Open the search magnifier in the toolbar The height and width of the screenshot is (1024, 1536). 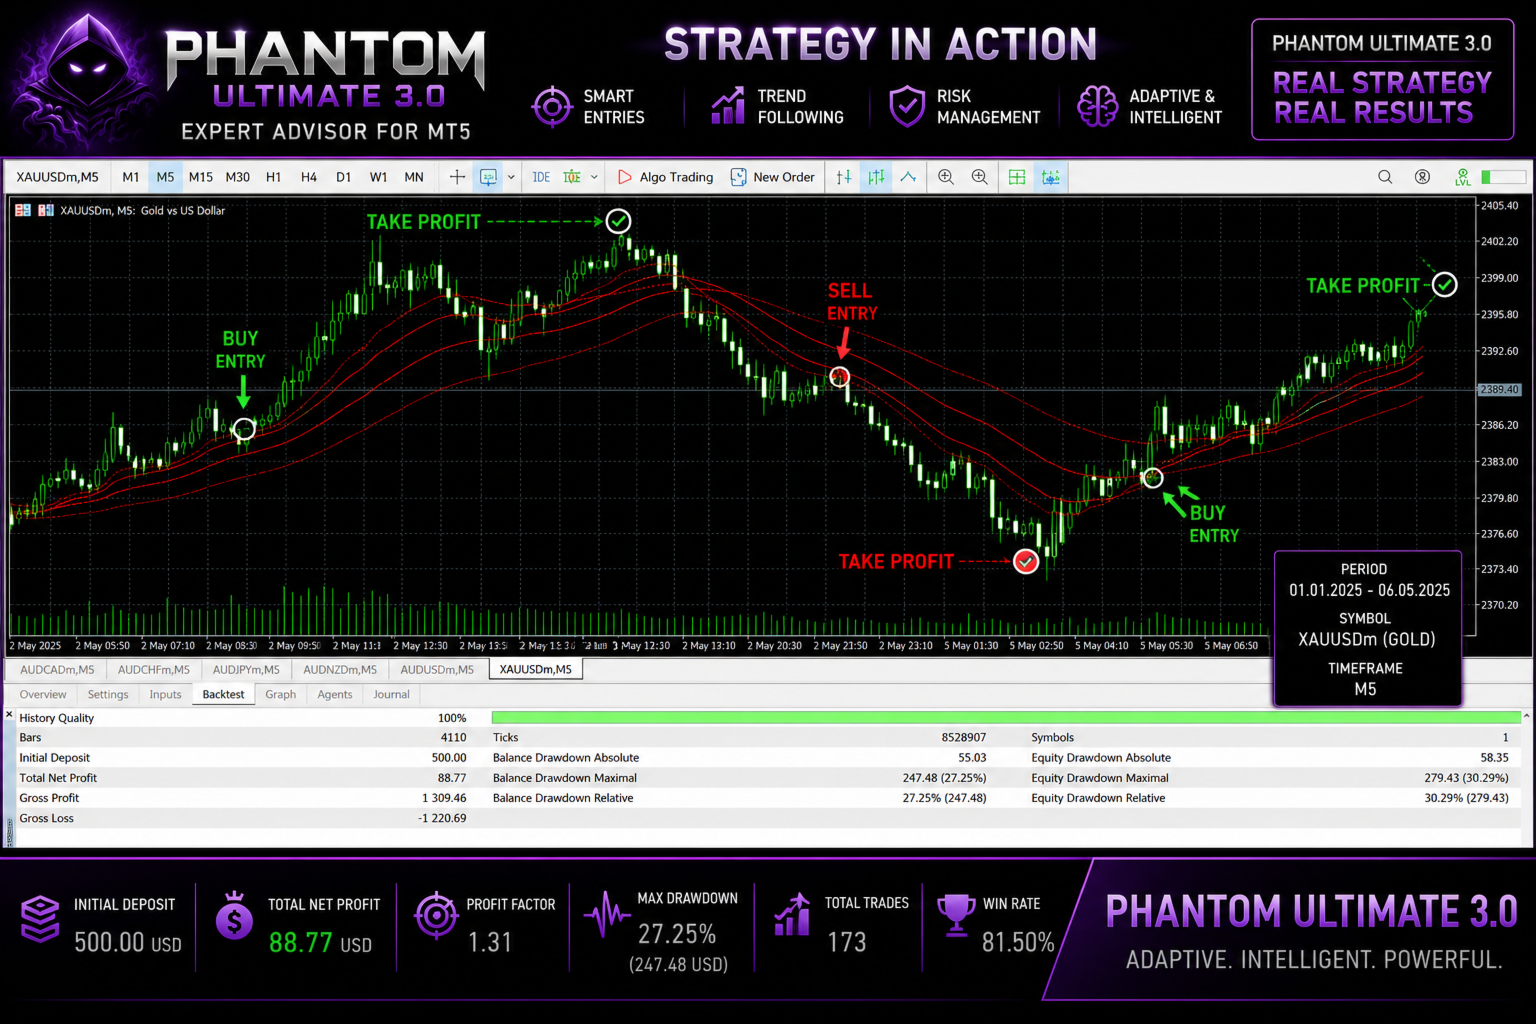coord(1385,177)
